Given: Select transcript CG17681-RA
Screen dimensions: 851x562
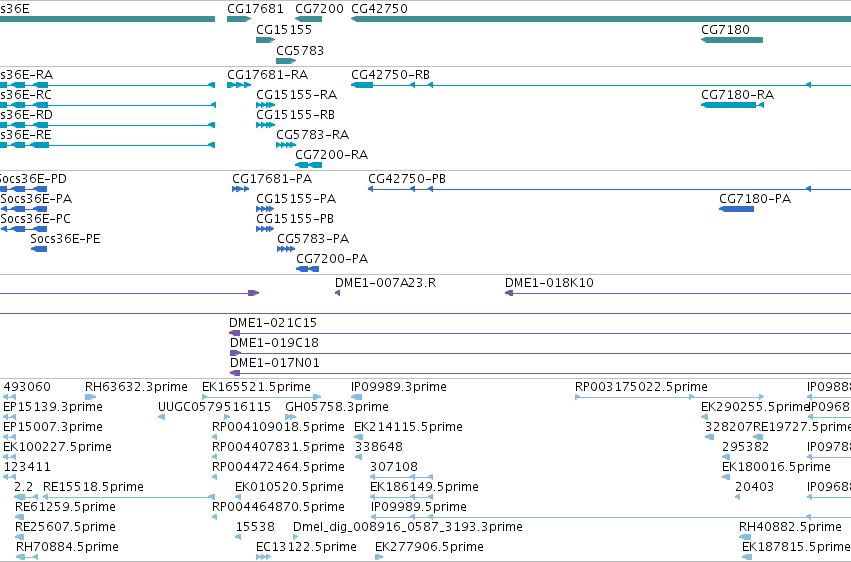Looking at the screenshot, I should click(x=268, y=75).
